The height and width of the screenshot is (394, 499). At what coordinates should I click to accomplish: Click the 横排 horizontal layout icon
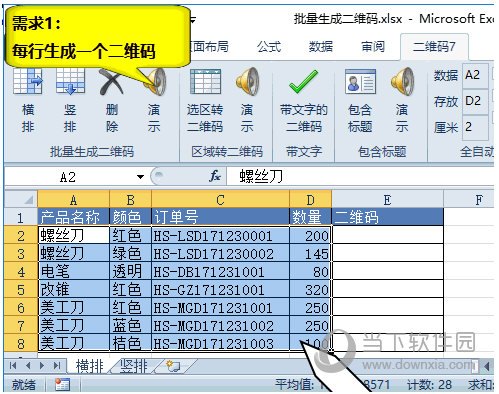click(27, 81)
